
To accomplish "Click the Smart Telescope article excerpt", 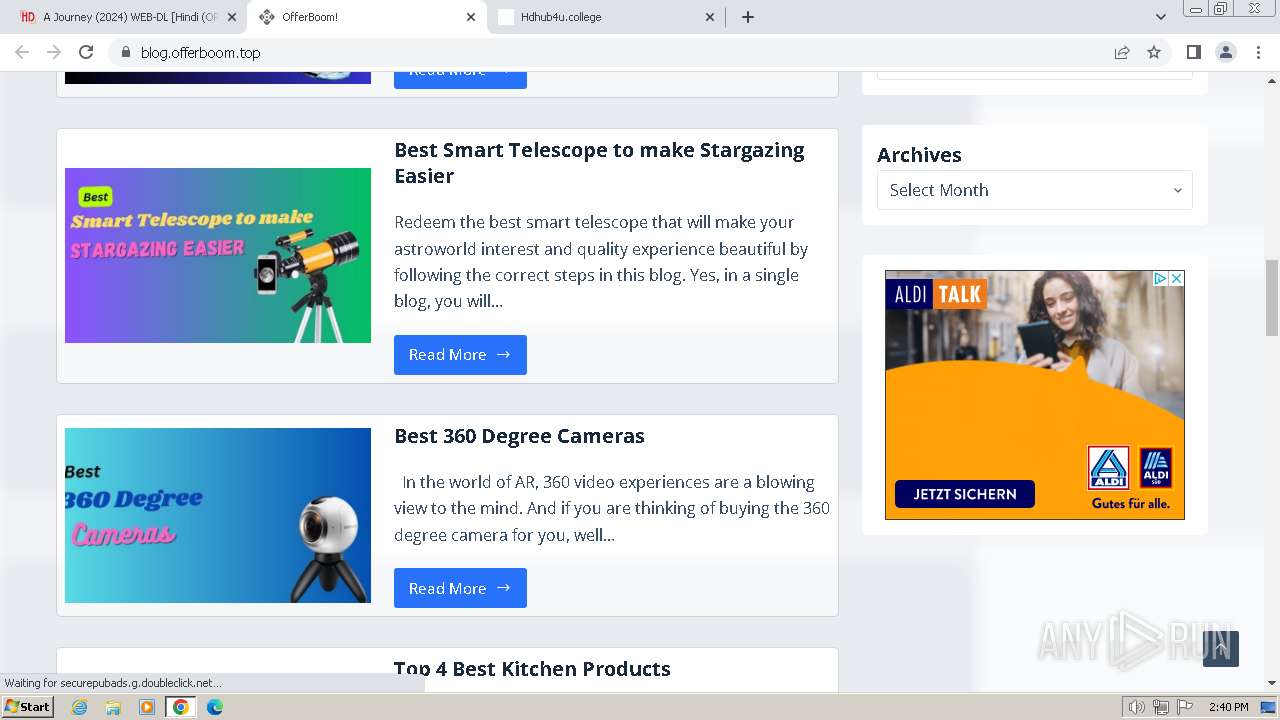I will click(x=601, y=262).
